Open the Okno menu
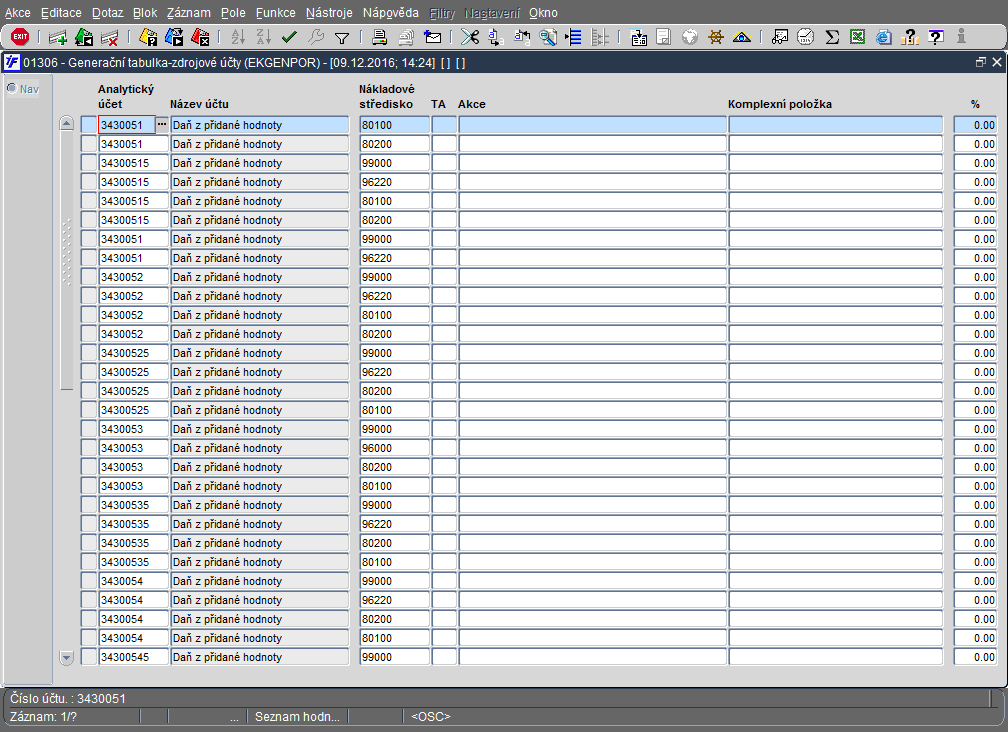 click(x=543, y=13)
